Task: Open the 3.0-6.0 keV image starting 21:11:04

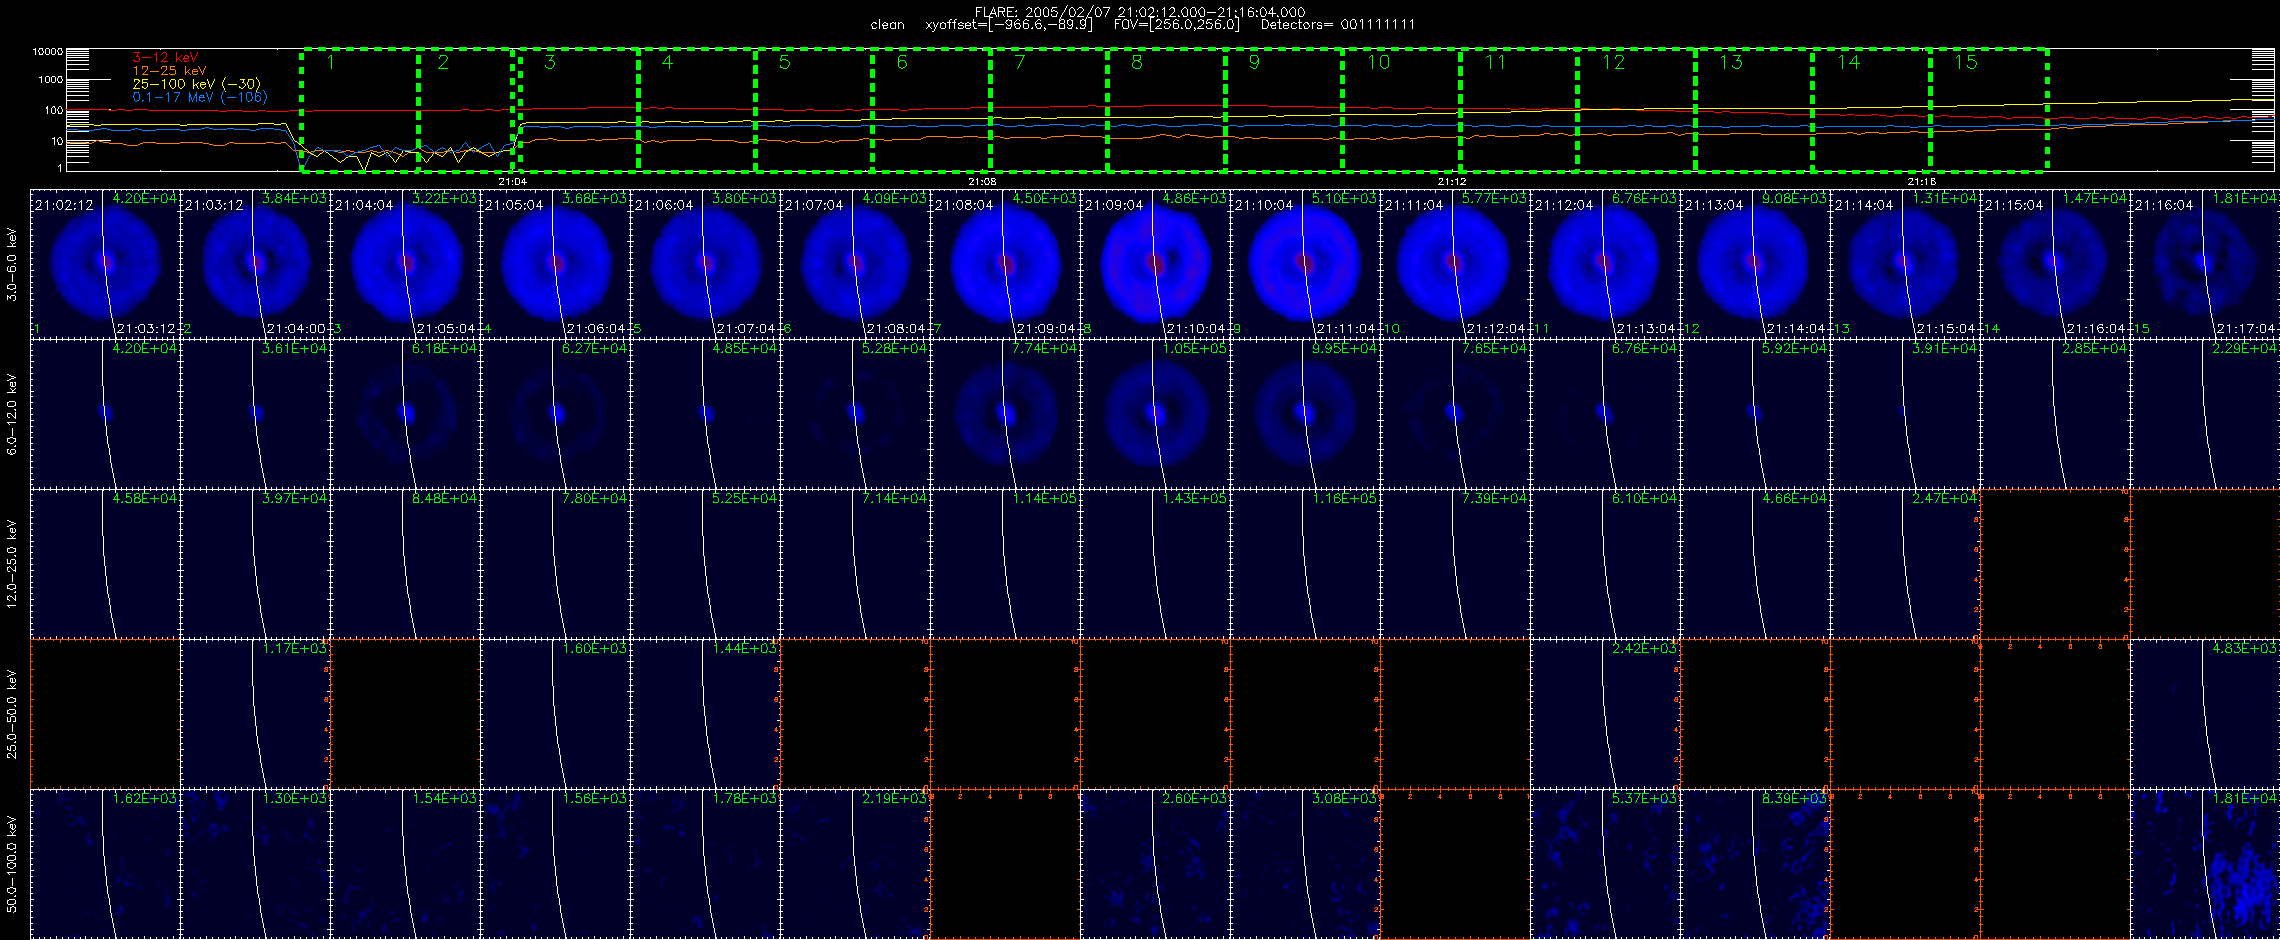Action: [x=1455, y=264]
